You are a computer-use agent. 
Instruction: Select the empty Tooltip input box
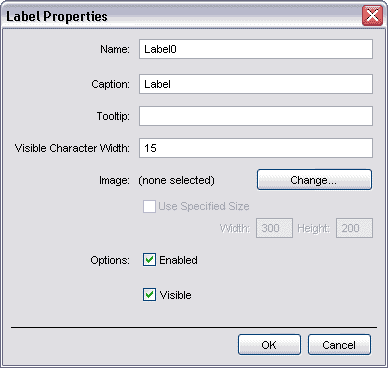(x=256, y=116)
